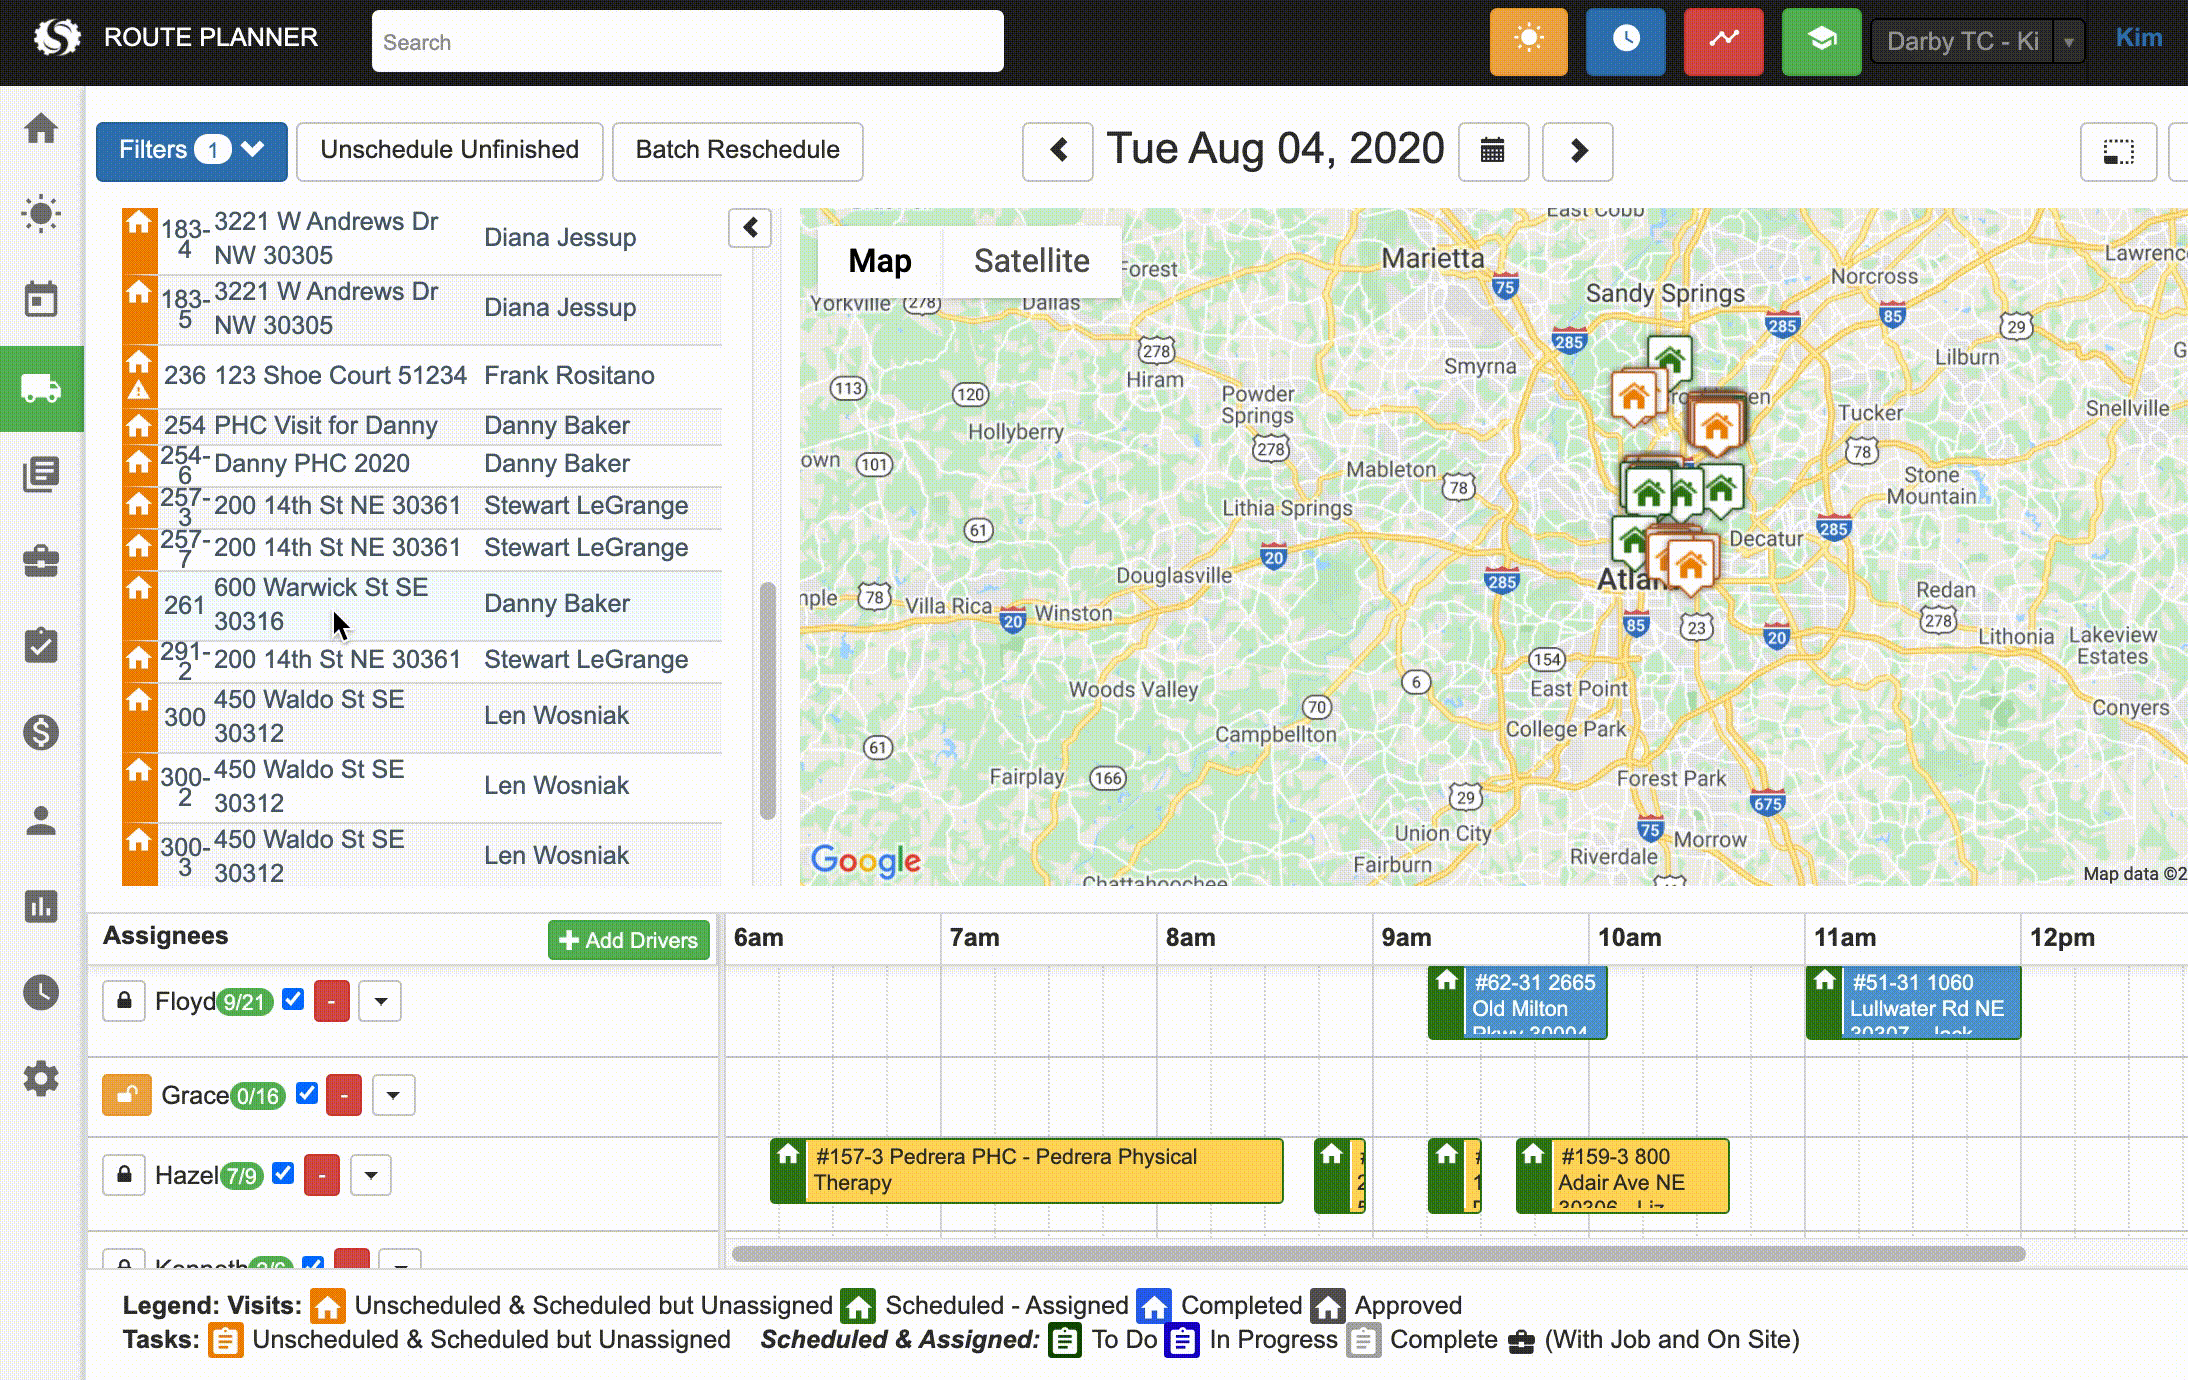Open the dollar sign billing sidebar icon
The width and height of the screenshot is (2188, 1380).
41,733
